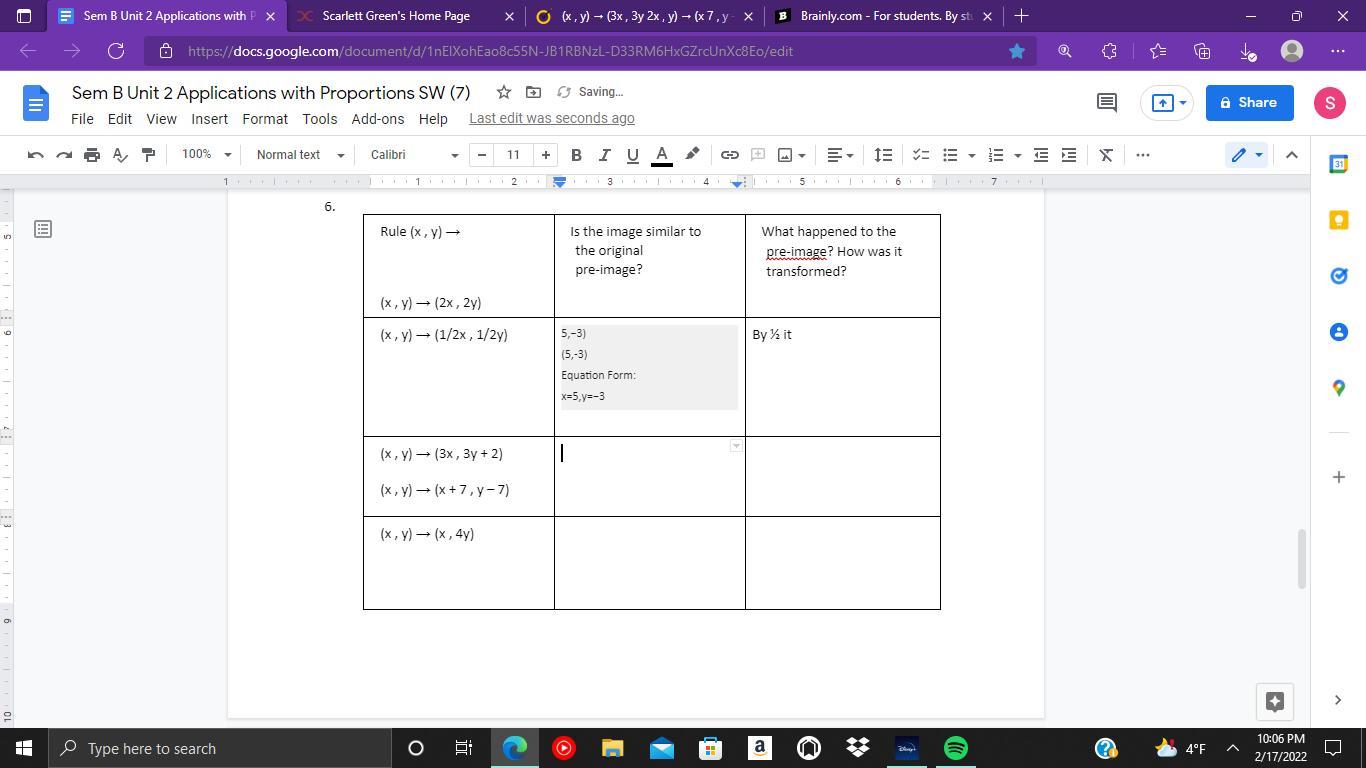Toggle the checklist format

point(921,155)
